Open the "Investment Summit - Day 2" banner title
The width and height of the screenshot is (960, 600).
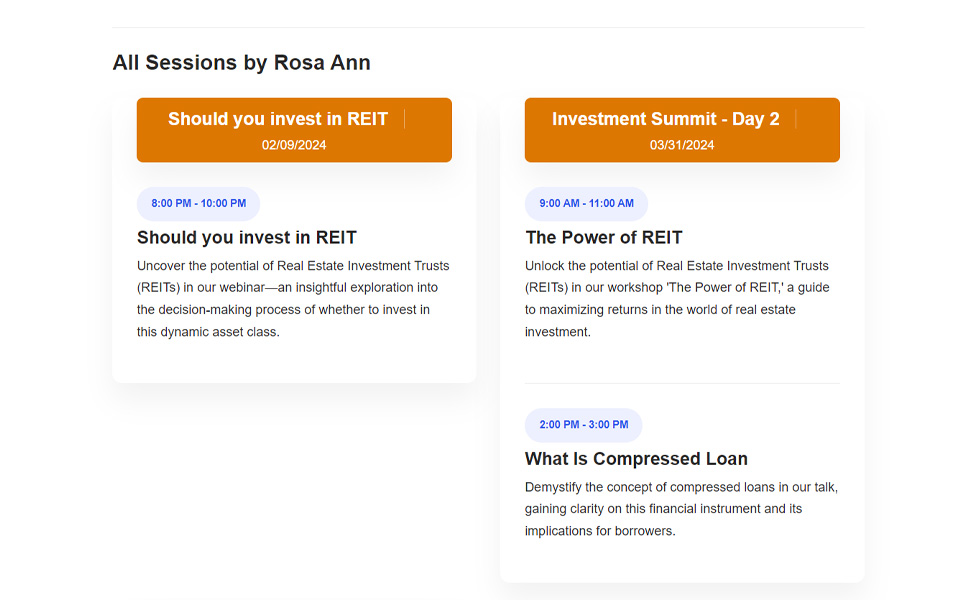point(665,119)
